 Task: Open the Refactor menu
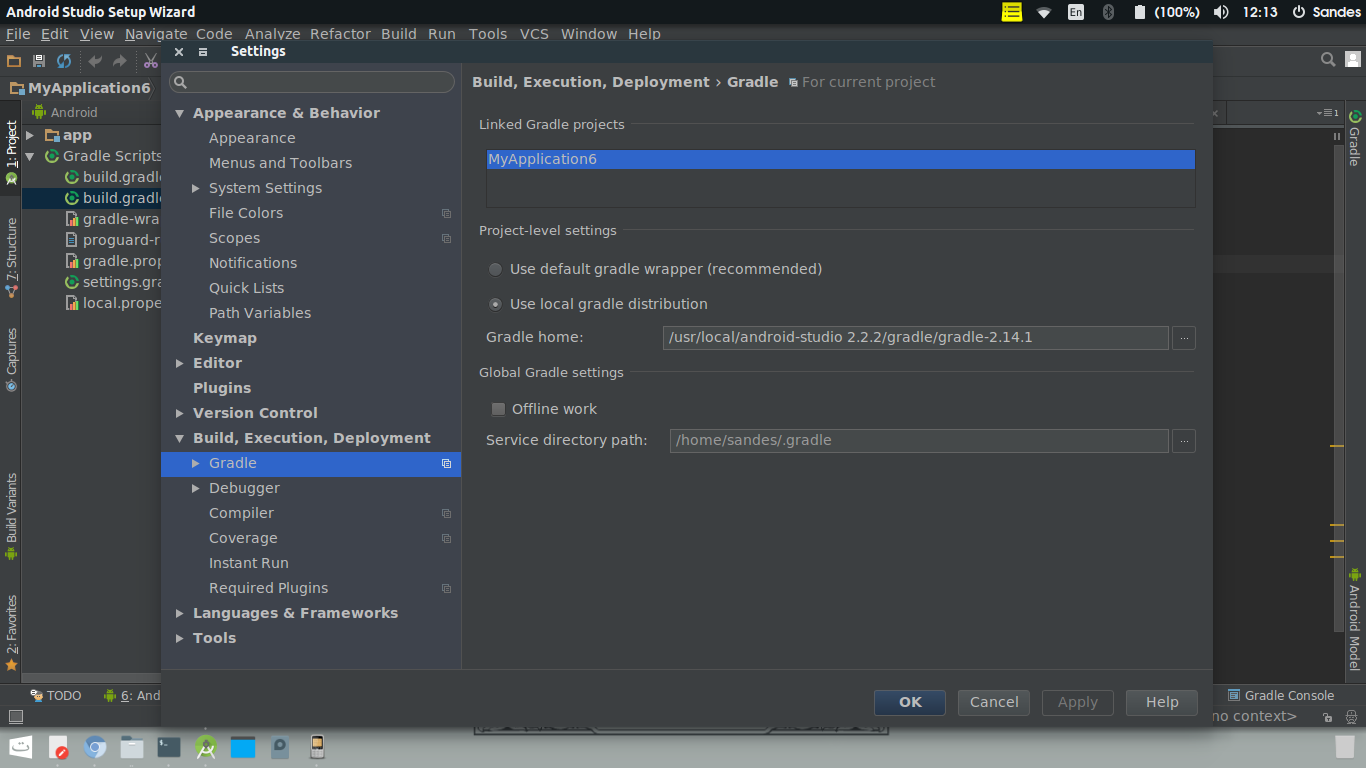click(340, 34)
